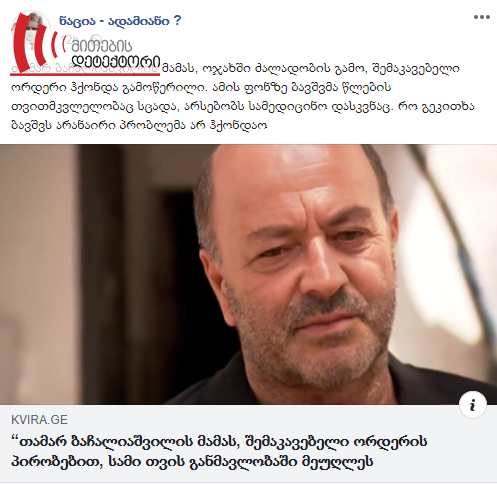Open the ნაცია - ადამიანი ? page name
The width and height of the screenshot is (497, 484).
pos(120,21)
